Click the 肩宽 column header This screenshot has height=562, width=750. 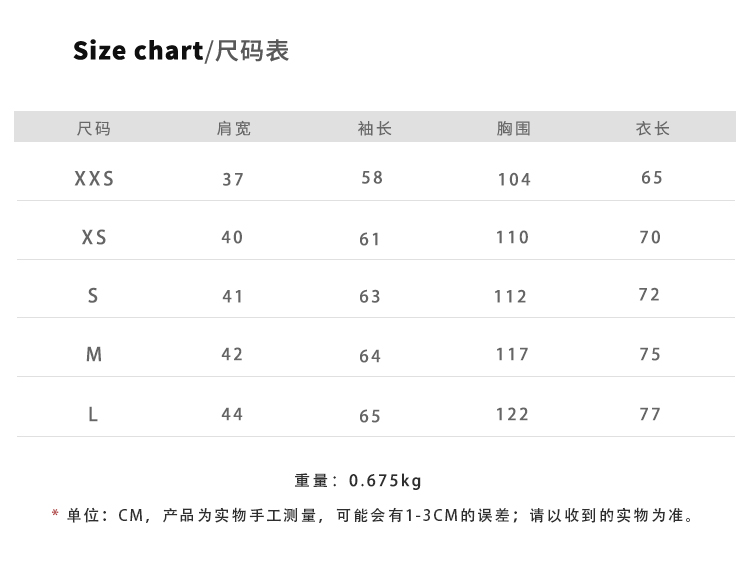pyautogui.click(x=233, y=128)
